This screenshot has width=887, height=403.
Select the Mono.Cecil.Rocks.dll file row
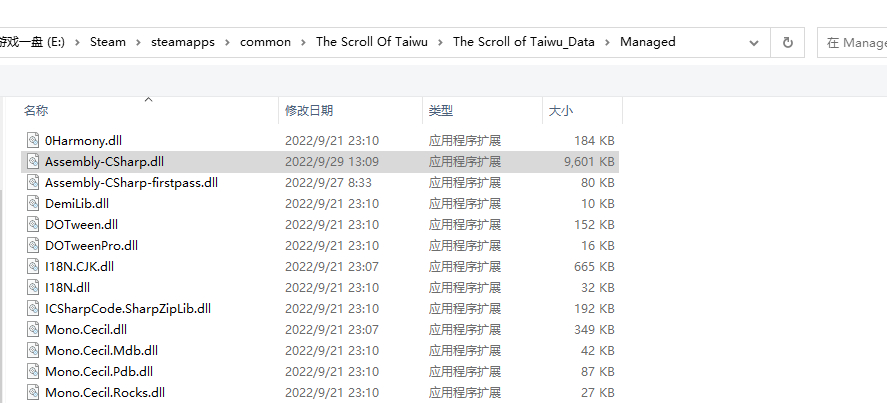click(320, 392)
